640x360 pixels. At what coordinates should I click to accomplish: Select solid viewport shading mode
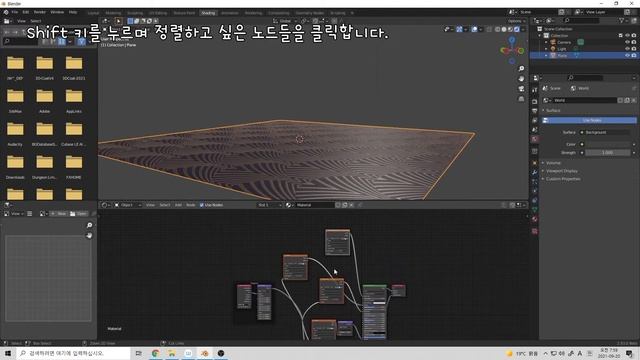[x=504, y=29]
